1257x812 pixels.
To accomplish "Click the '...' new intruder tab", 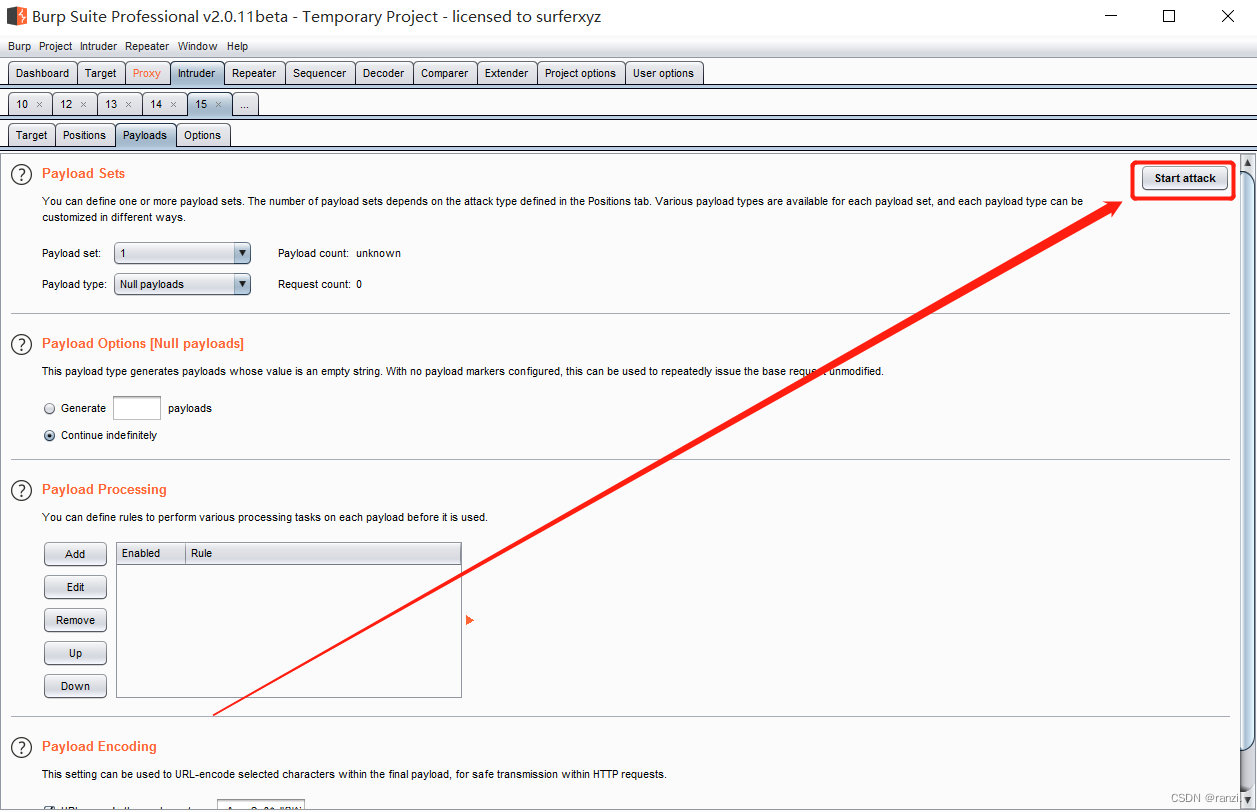I will (x=245, y=104).
